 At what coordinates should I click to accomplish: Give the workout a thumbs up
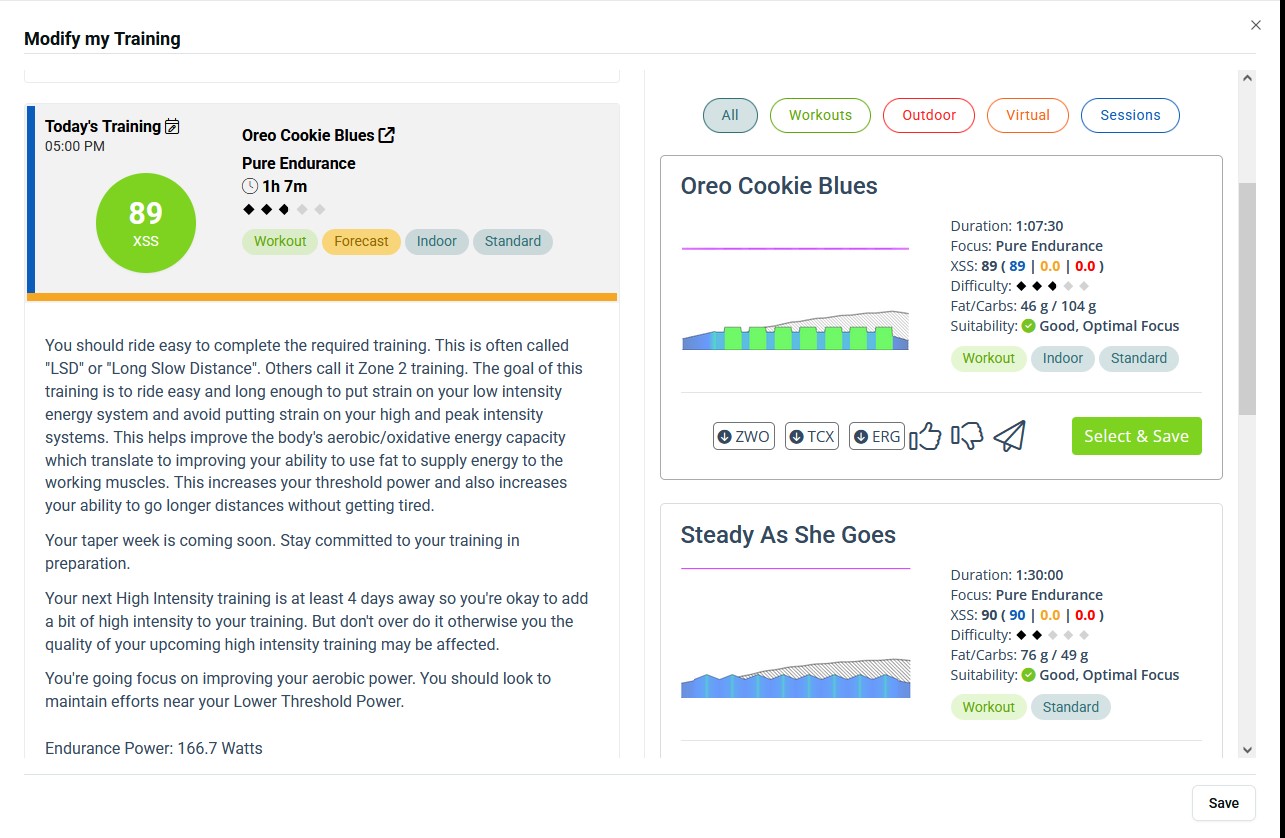click(926, 436)
